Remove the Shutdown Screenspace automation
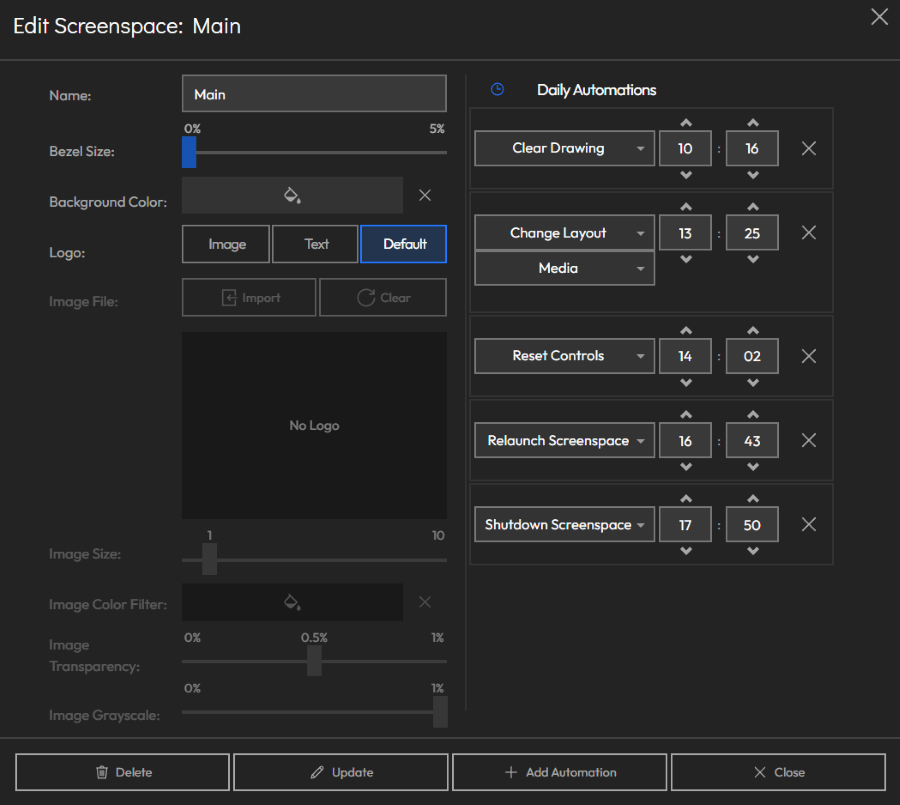 click(809, 524)
